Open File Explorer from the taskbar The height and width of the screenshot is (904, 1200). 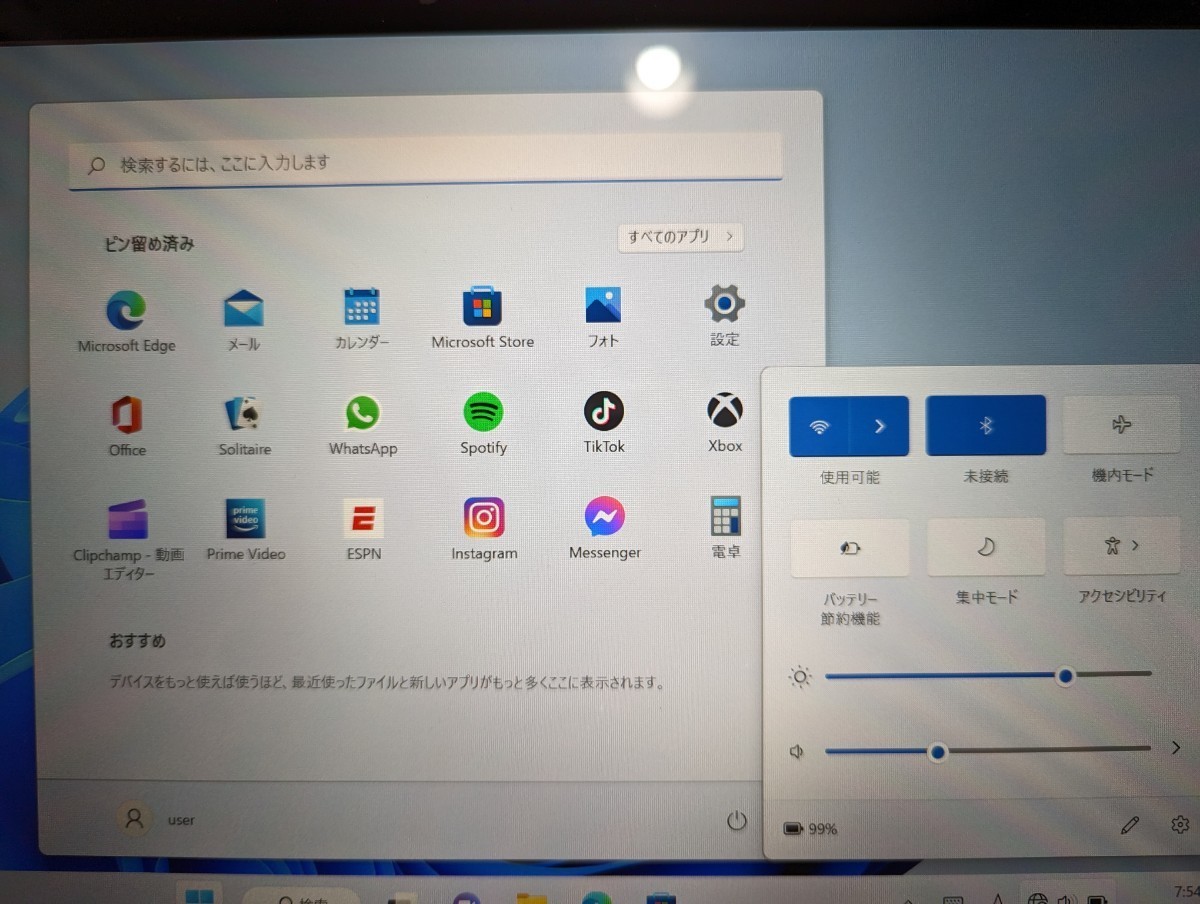point(531,897)
